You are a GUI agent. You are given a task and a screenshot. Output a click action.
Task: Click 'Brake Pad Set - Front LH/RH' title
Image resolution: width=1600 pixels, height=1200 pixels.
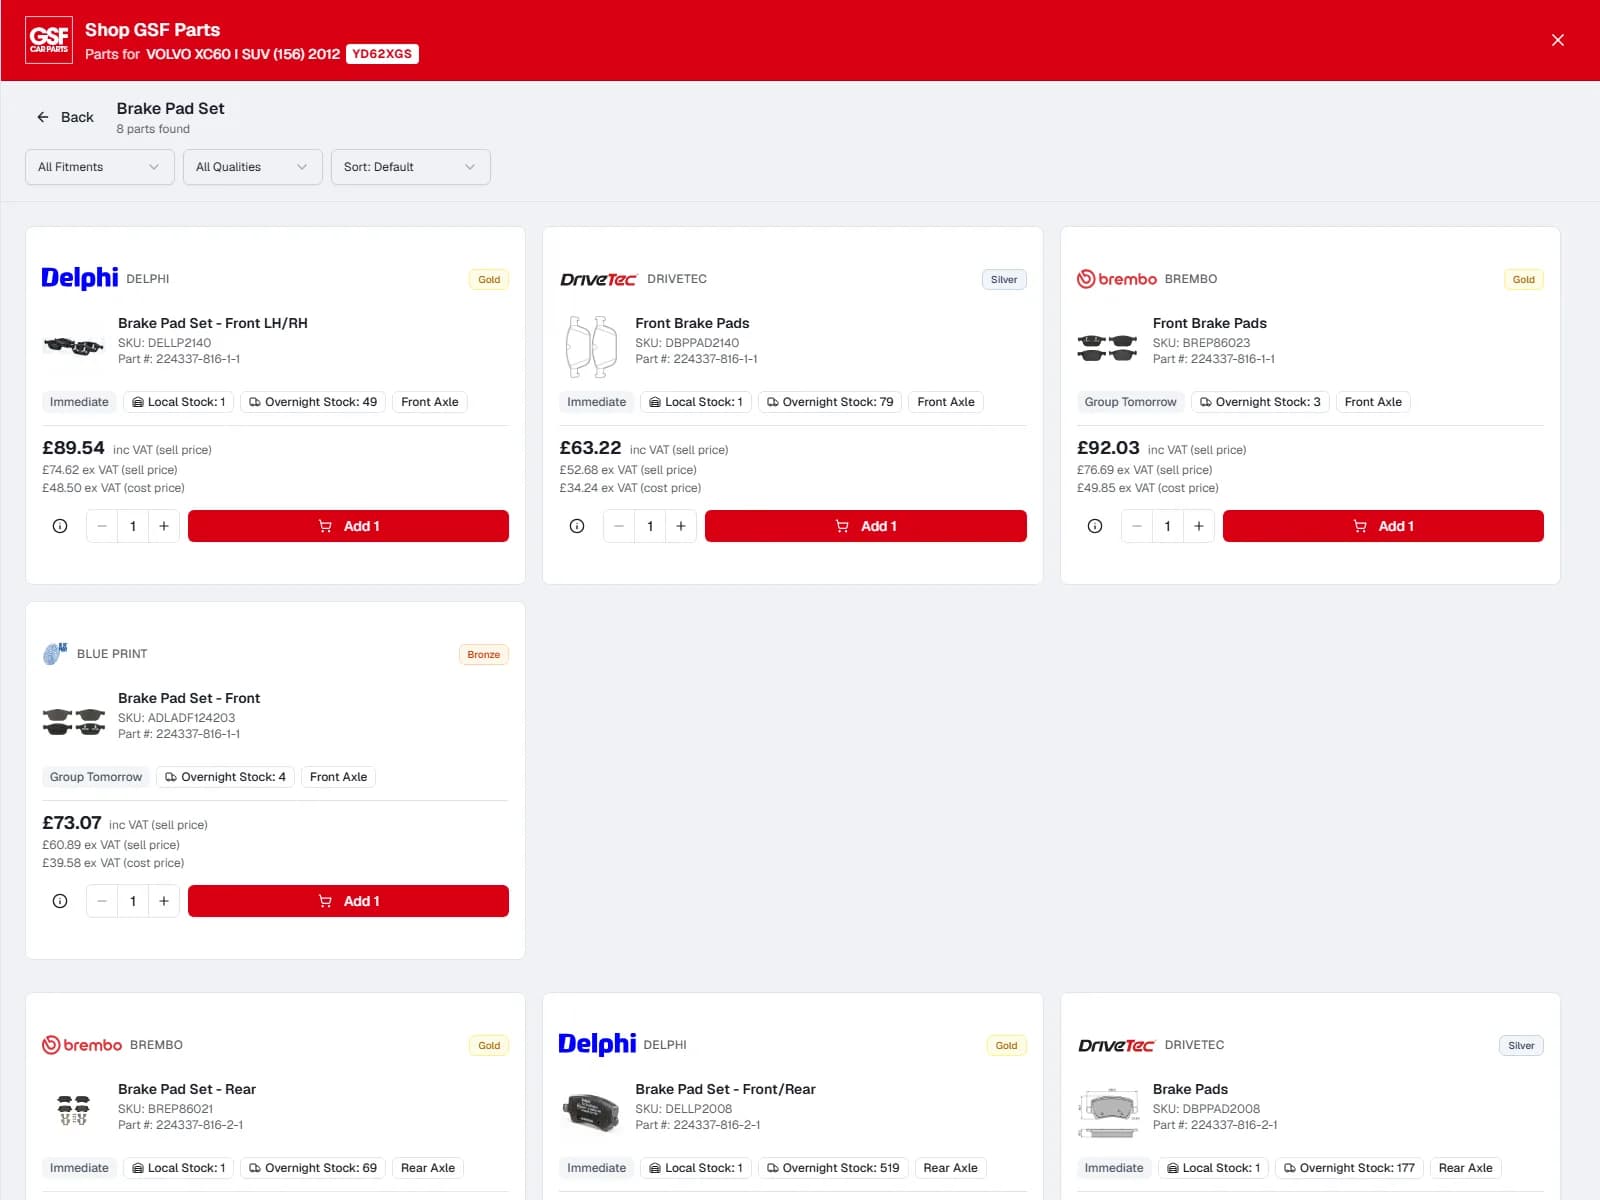pyautogui.click(x=213, y=323)
